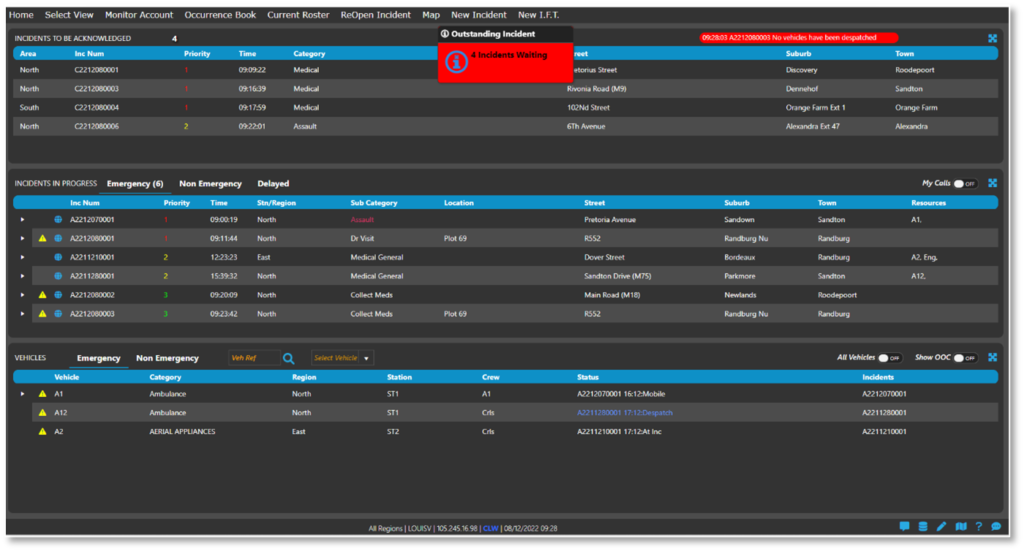Click the Veh Ref input field

253,358
